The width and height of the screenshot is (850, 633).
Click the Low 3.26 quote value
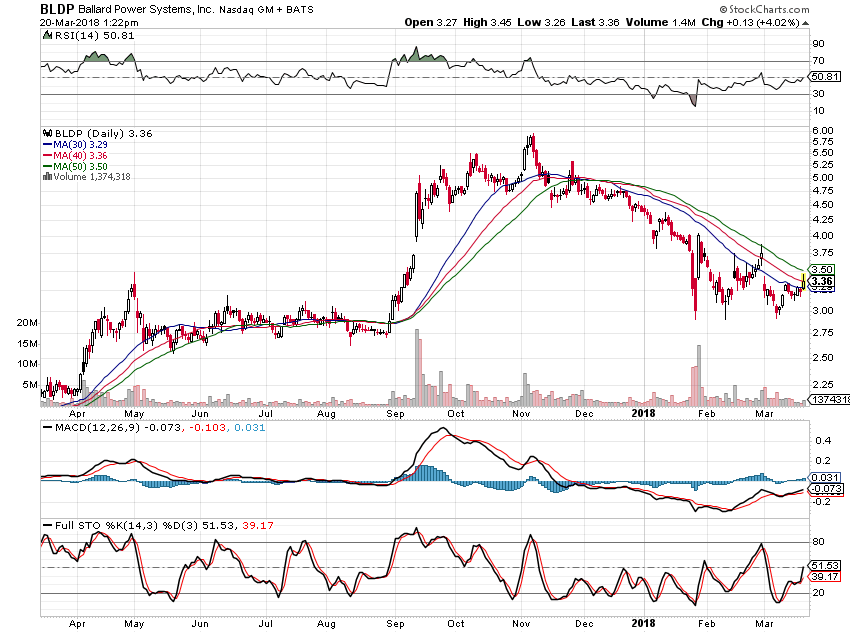(x=541, y=22)
